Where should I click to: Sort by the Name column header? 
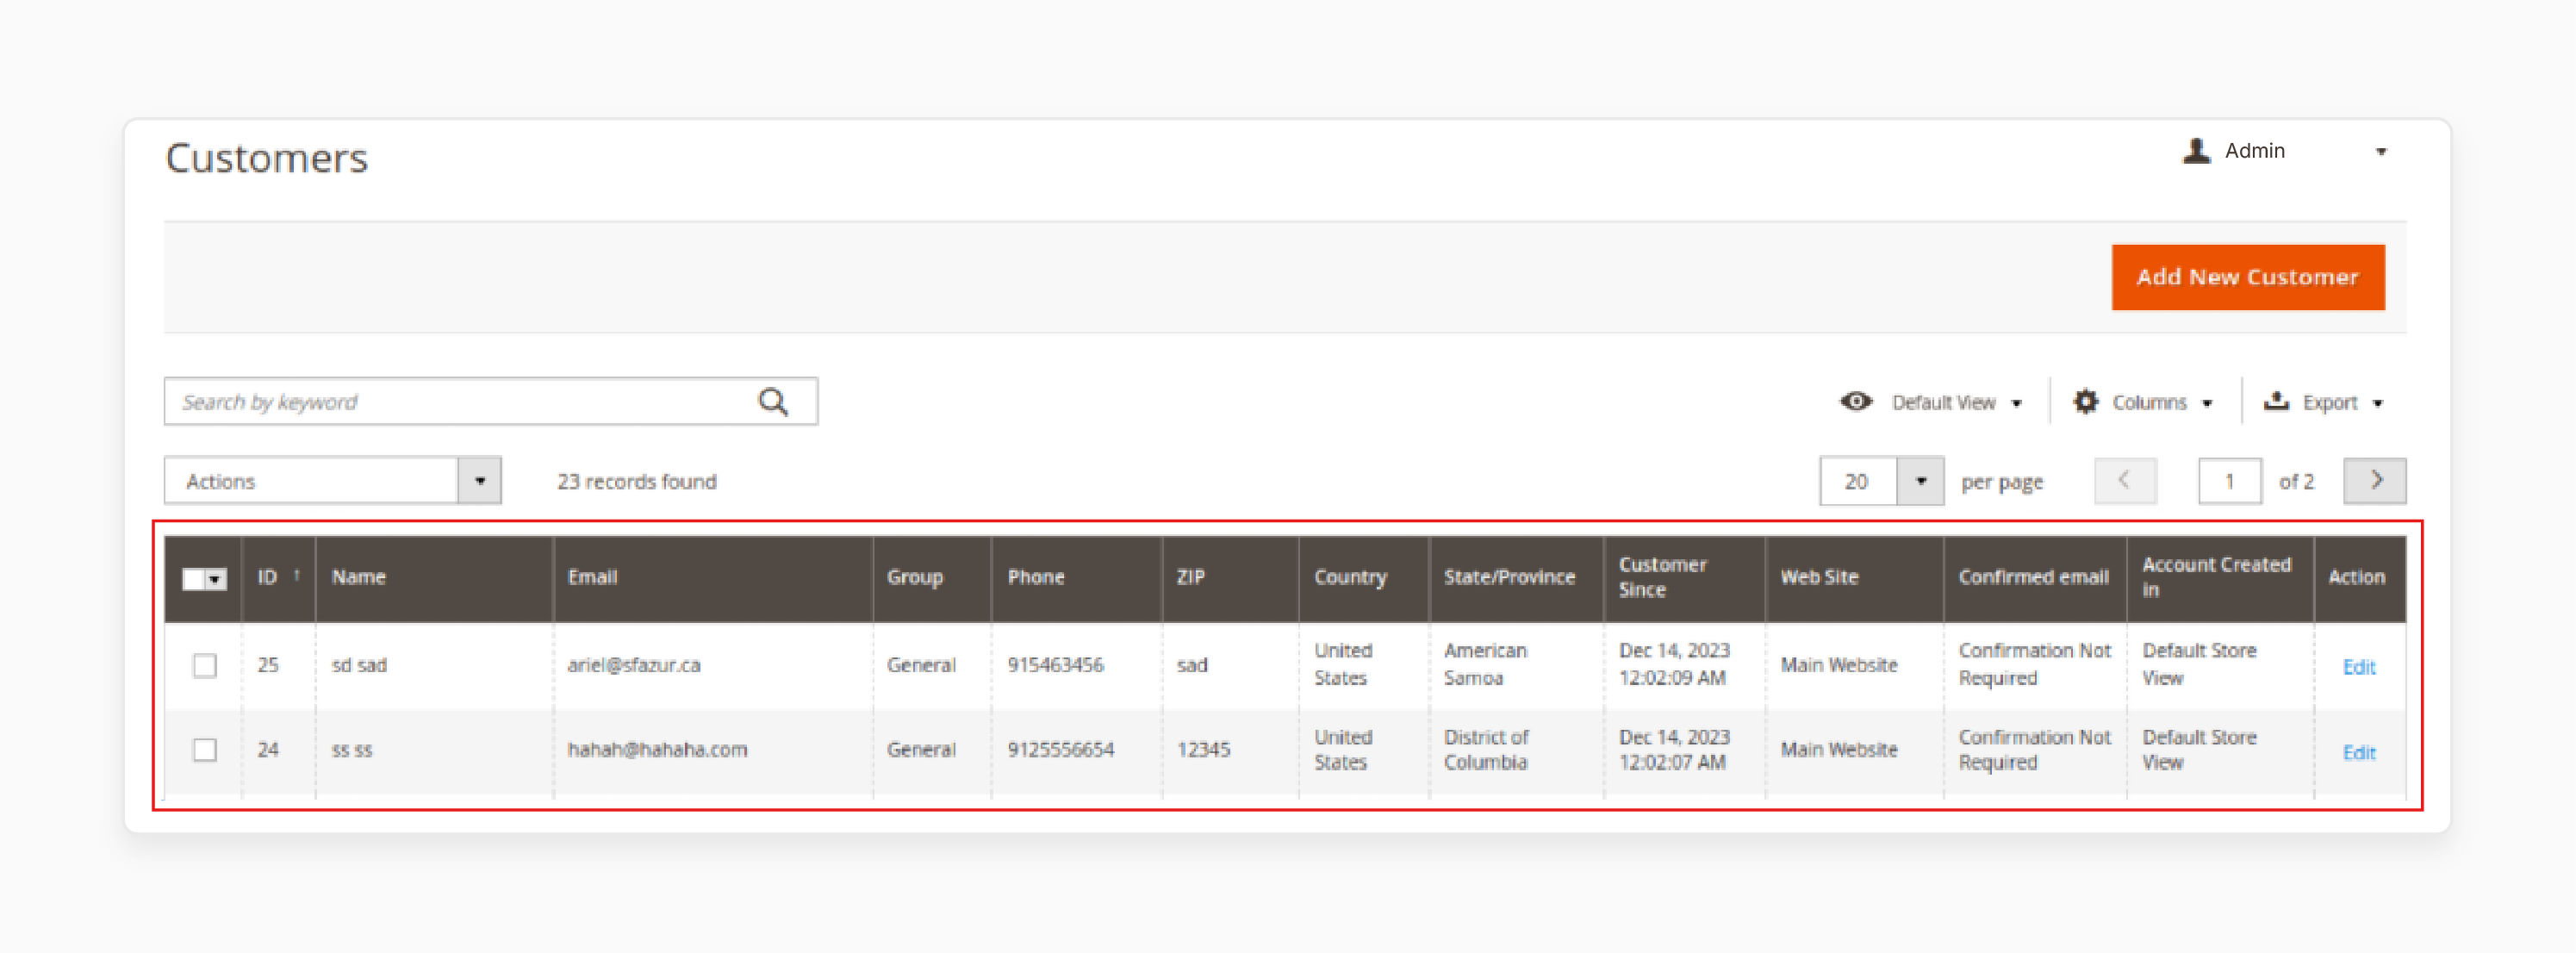pyautogui.click(x=434, y=577)
